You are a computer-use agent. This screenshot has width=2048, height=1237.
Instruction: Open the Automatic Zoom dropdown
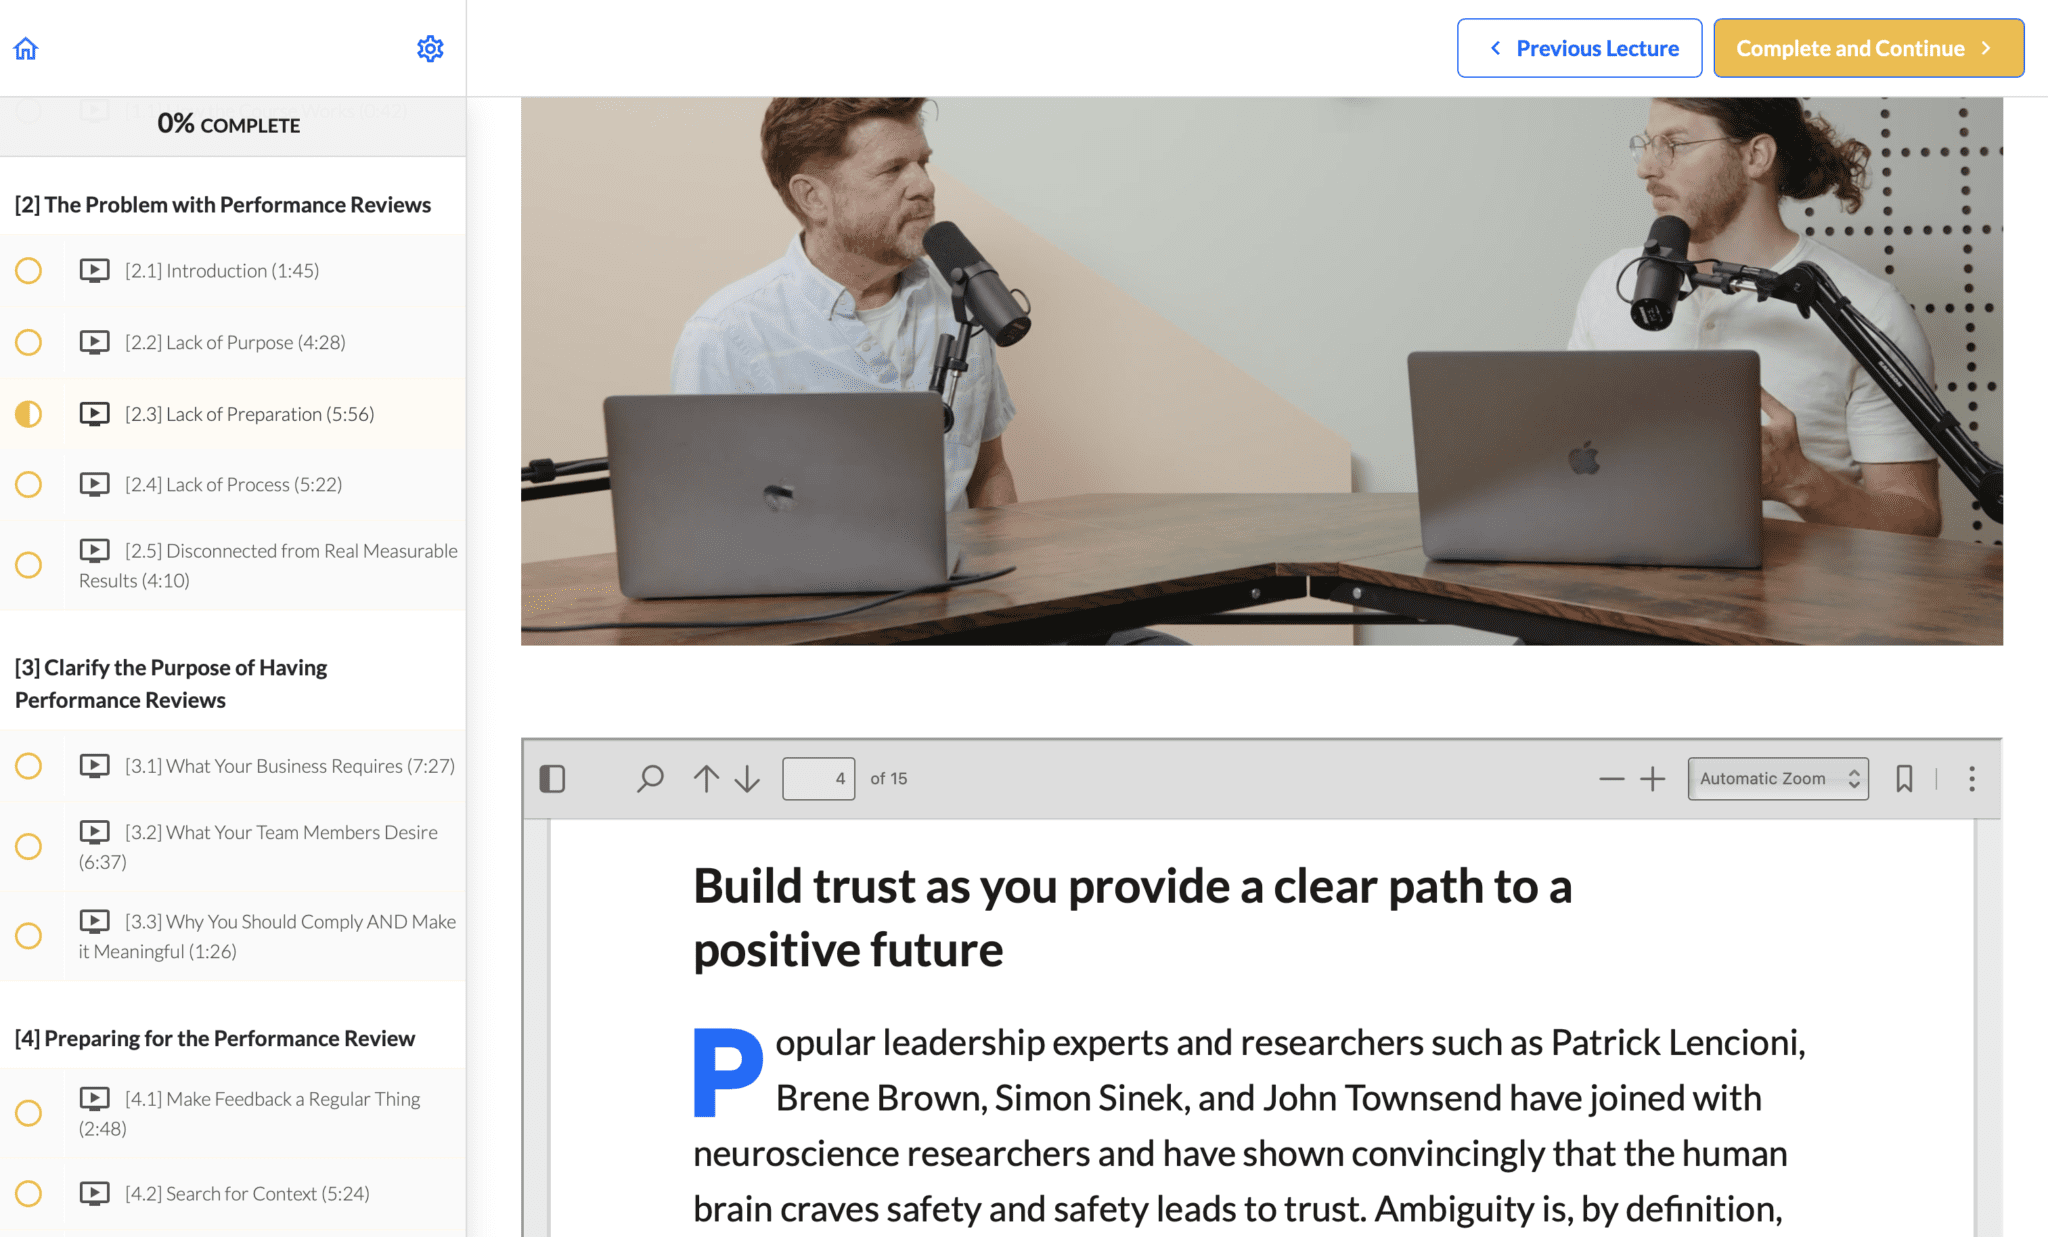pyautogui.click(x=1777, y=778)
